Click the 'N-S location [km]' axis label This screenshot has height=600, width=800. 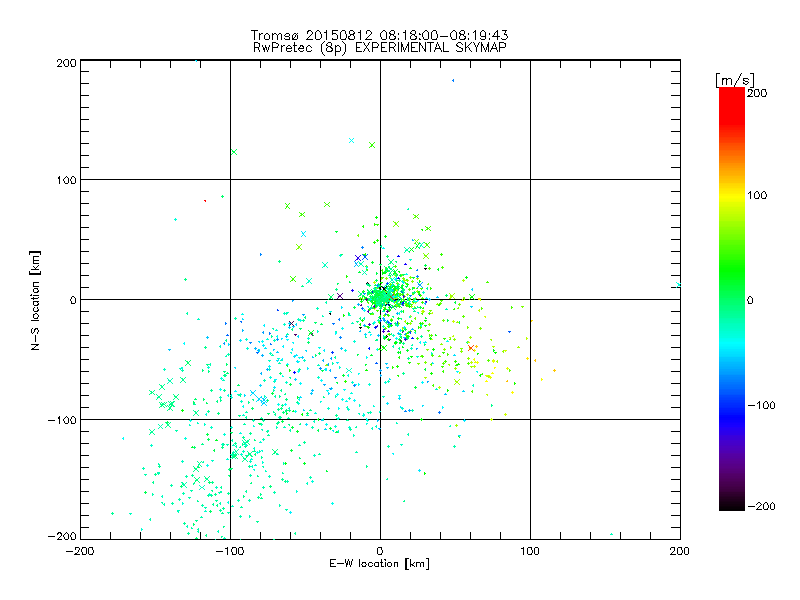tap(35, 300)
